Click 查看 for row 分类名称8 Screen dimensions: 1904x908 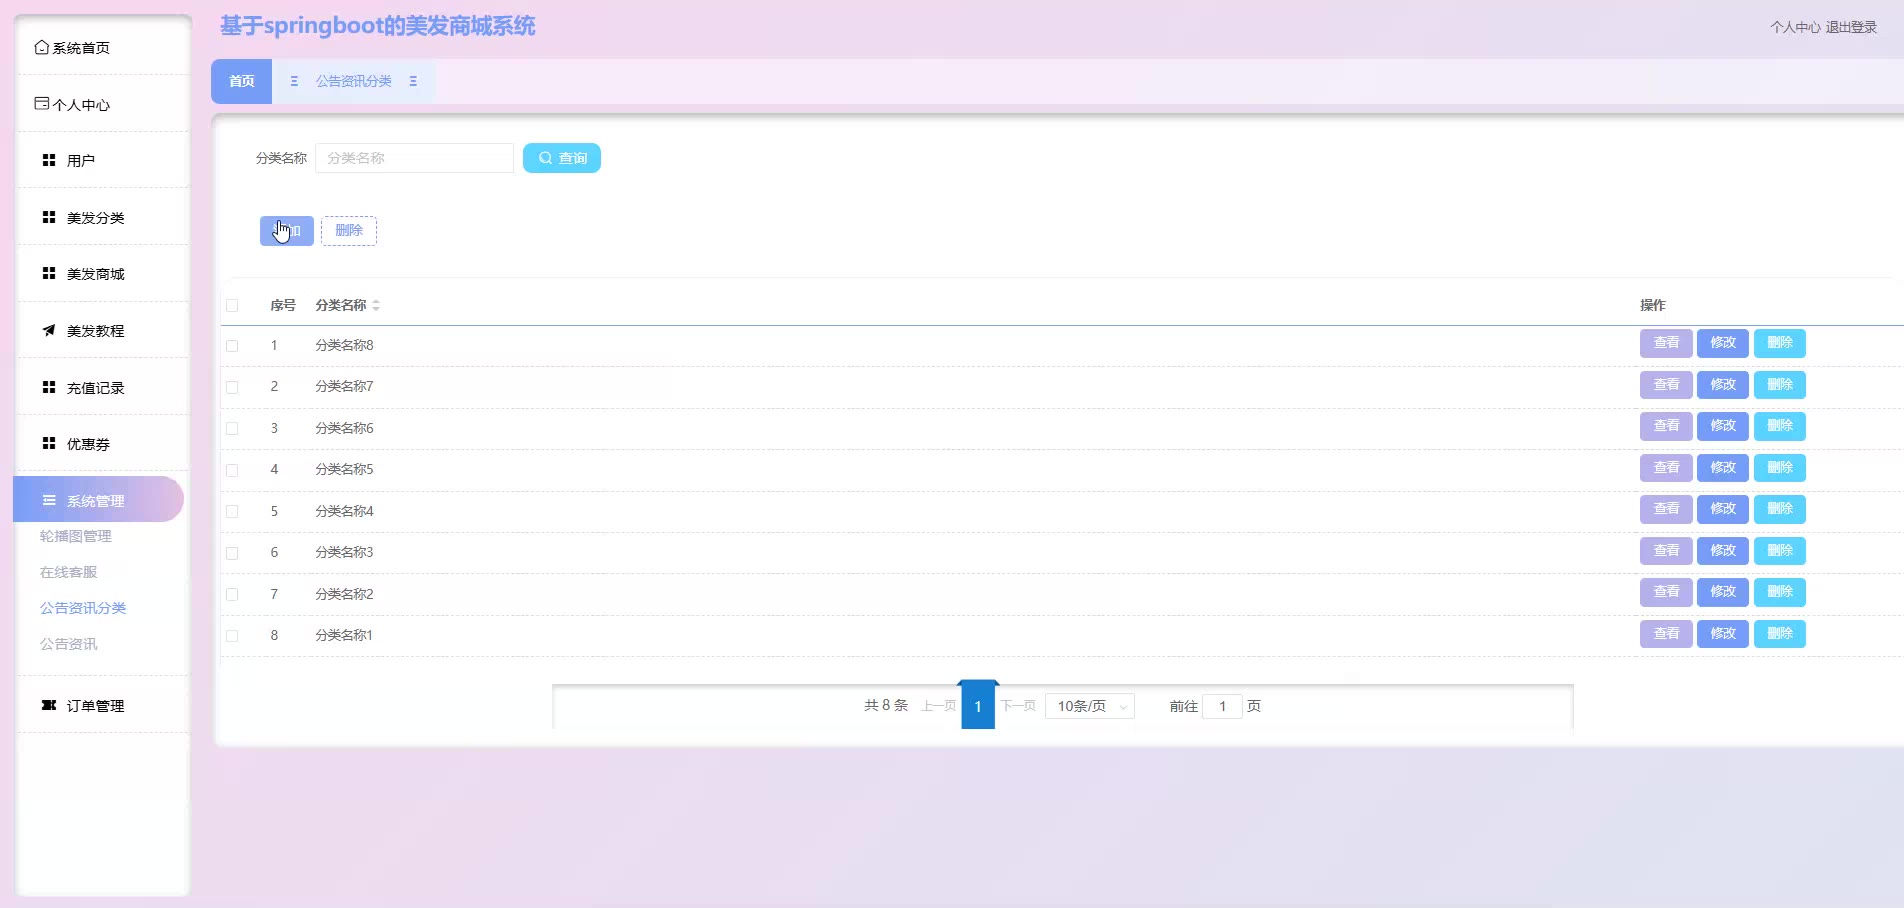[1666, 343]
